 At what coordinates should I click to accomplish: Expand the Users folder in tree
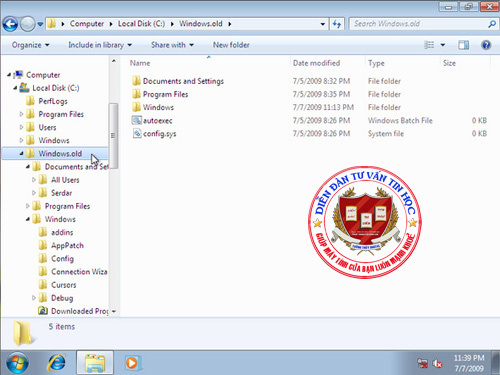click(x=21, y=127)
